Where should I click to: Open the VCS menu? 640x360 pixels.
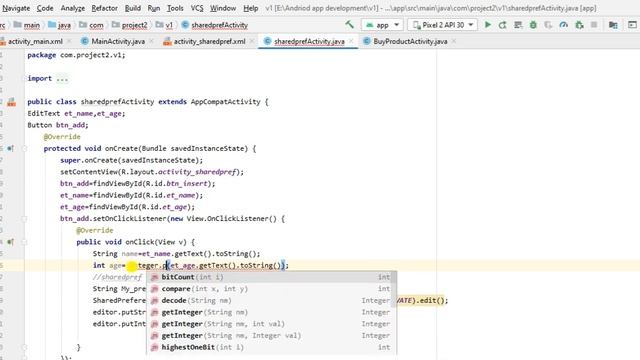(197, 8)
